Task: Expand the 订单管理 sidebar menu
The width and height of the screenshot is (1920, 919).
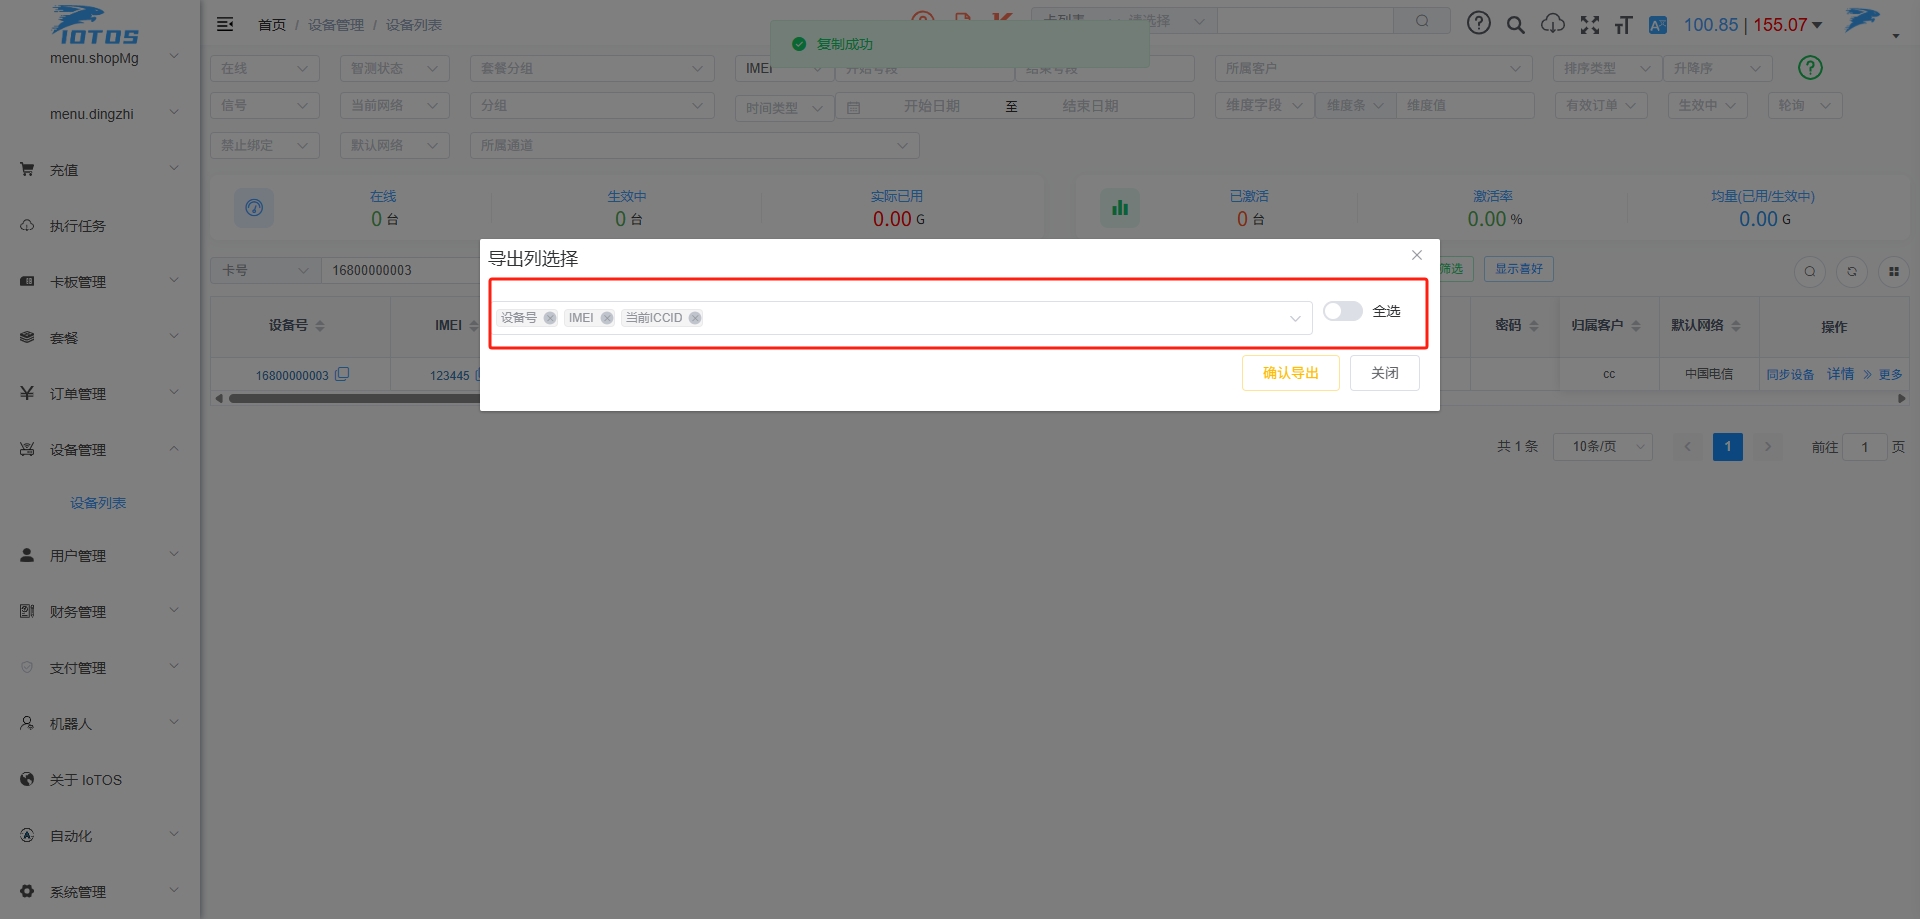Action: click(100, 394)
